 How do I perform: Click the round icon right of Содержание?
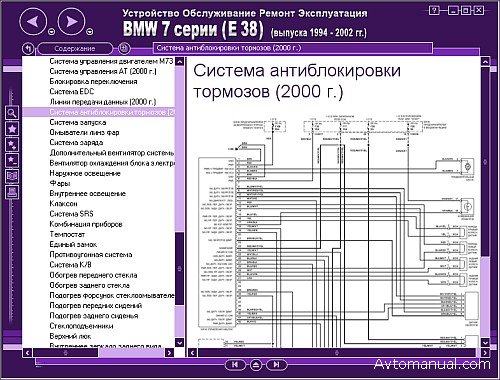[124, 49]
